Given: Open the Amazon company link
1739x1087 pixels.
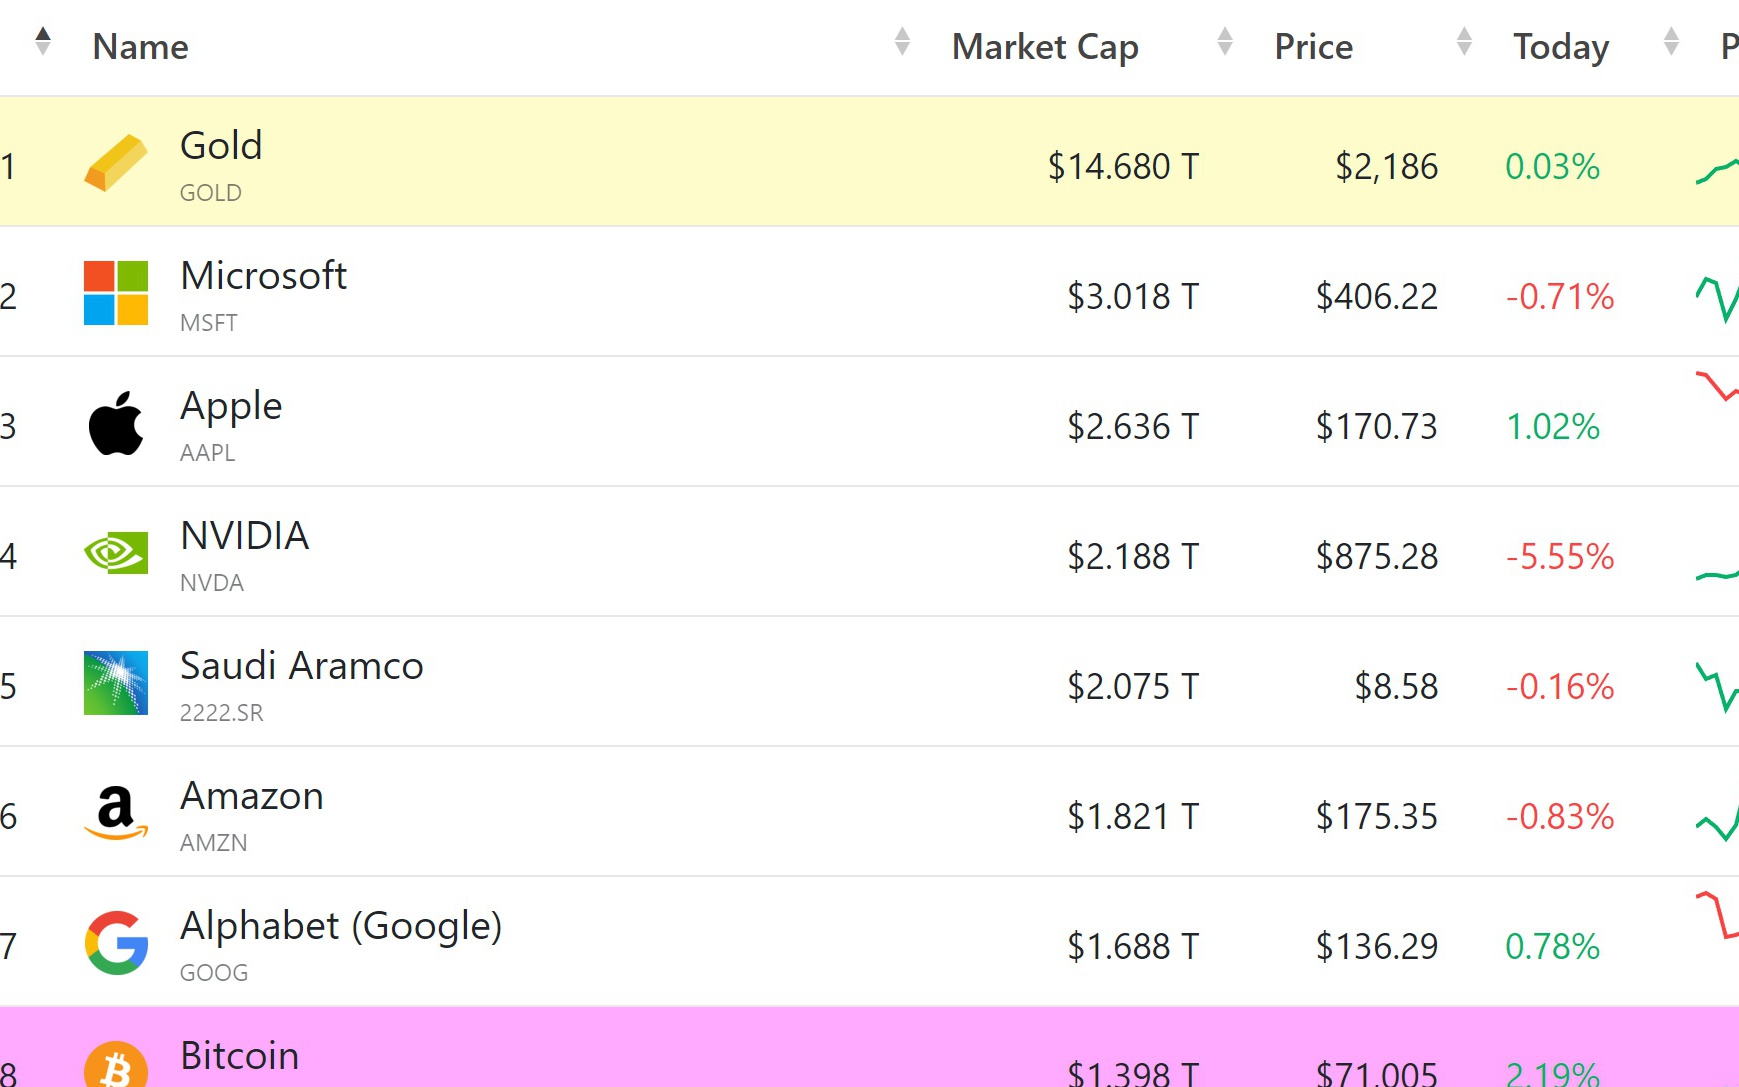Looking at the screenshot, I should click(x=252, y=796).
